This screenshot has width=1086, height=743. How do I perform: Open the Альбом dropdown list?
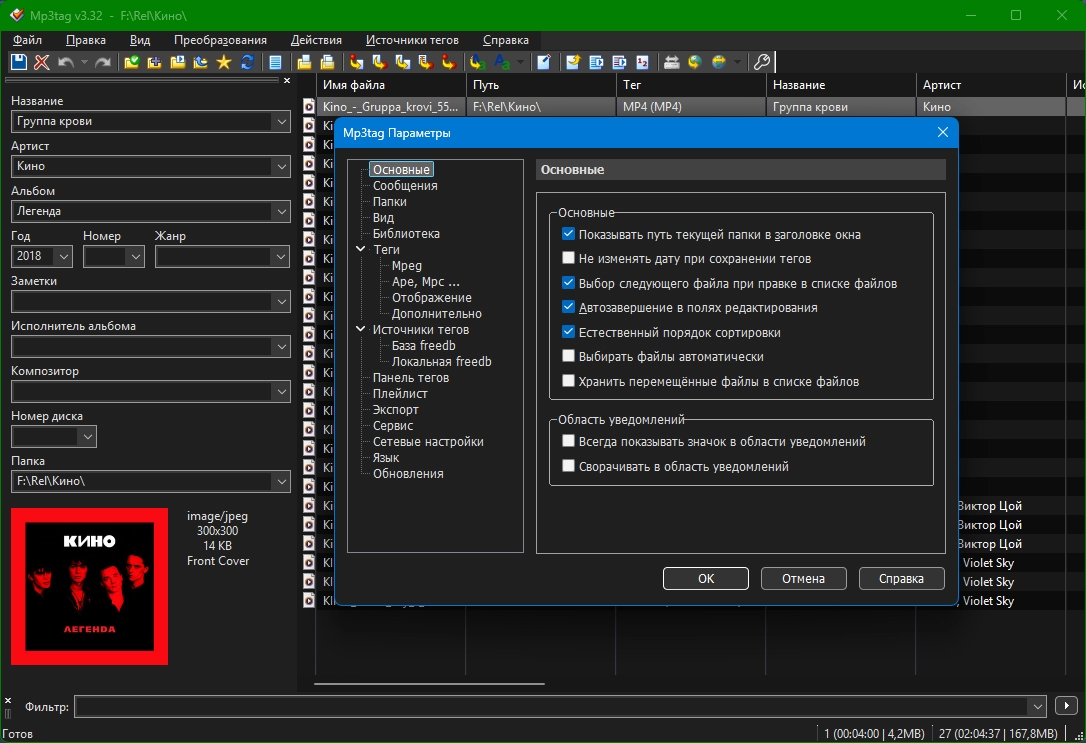tap(280, 212)
